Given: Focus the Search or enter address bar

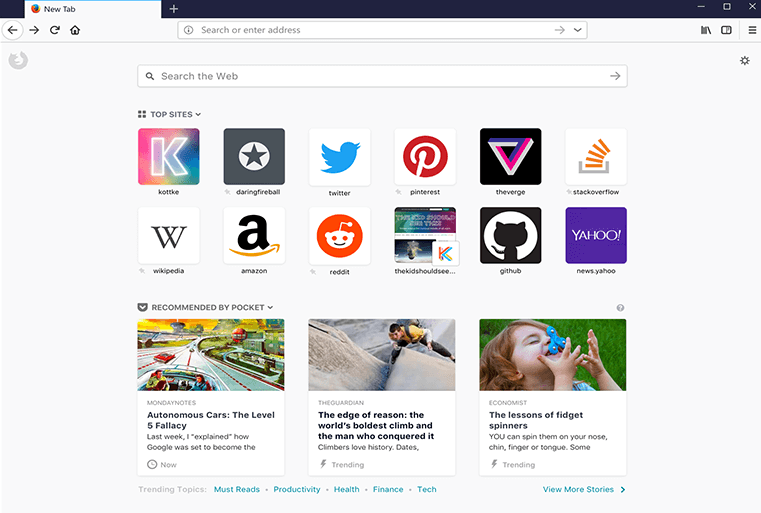Looking at the screenshot, I should [382, 30].
